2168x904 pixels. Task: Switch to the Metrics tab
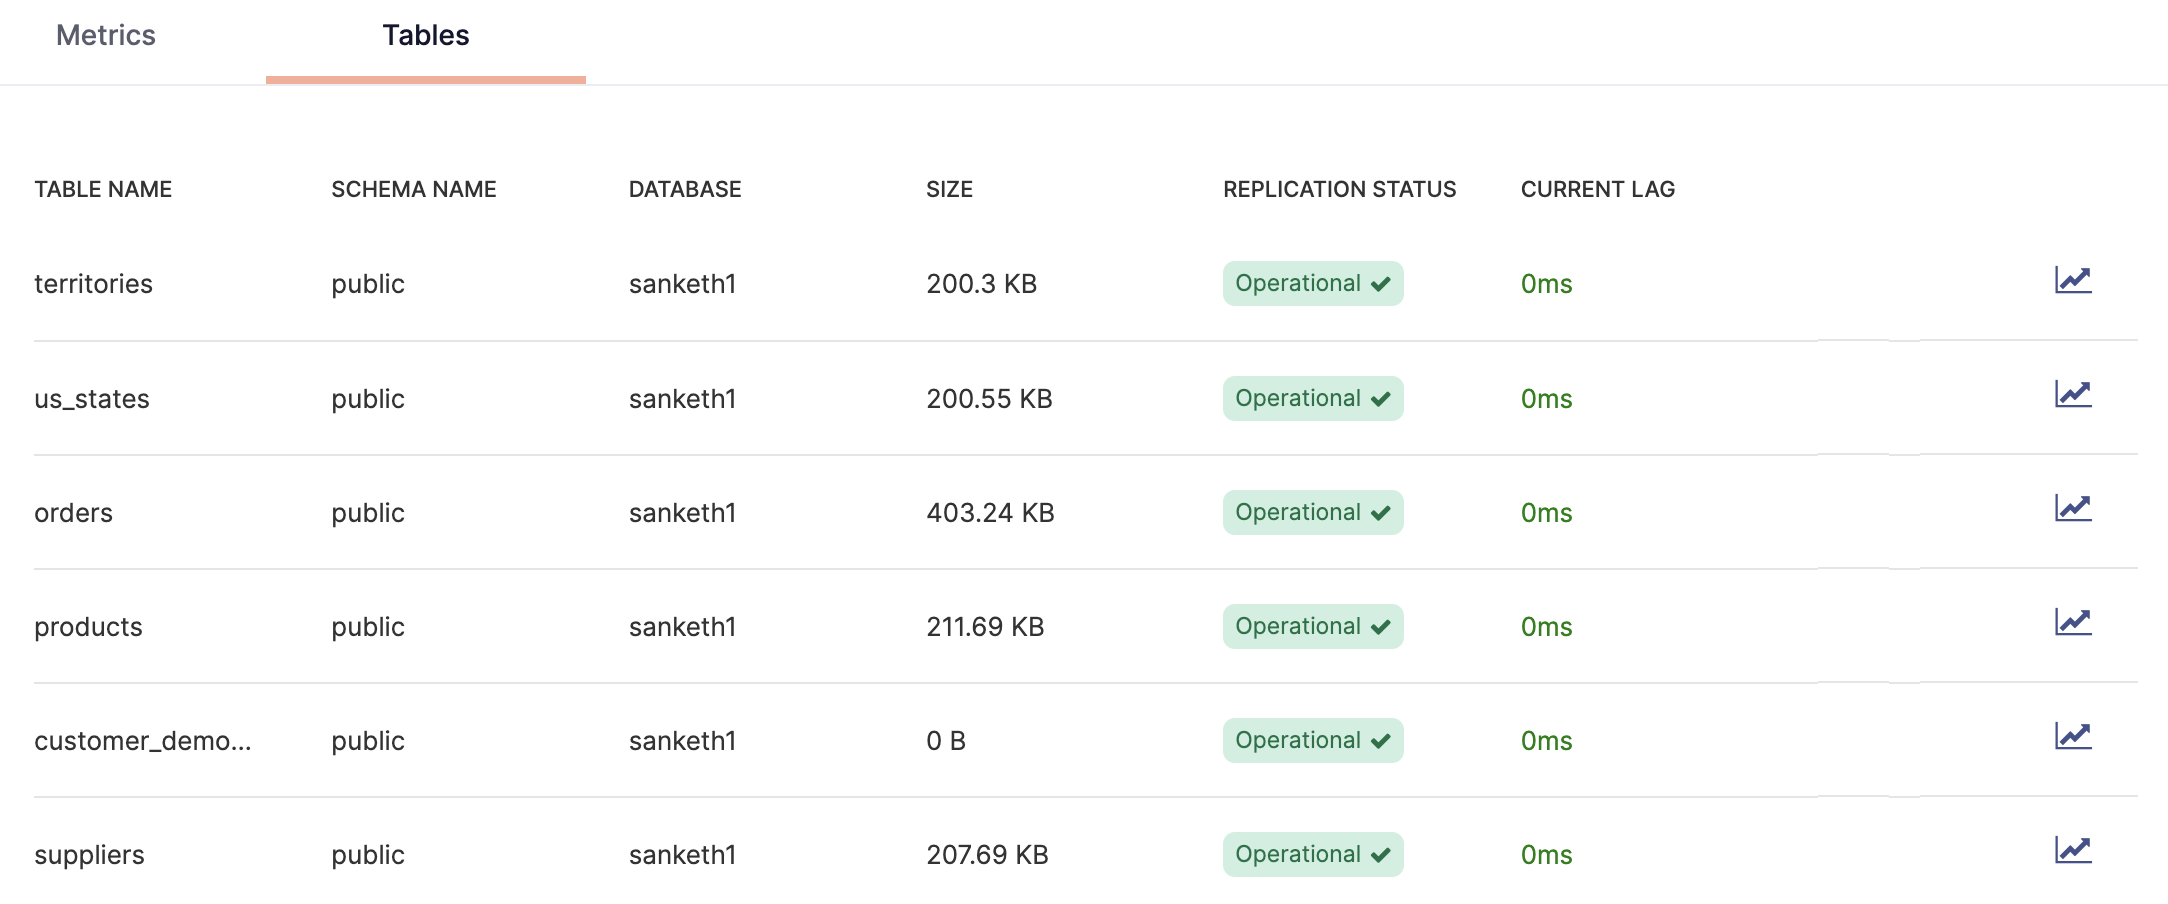coord(106,36)
